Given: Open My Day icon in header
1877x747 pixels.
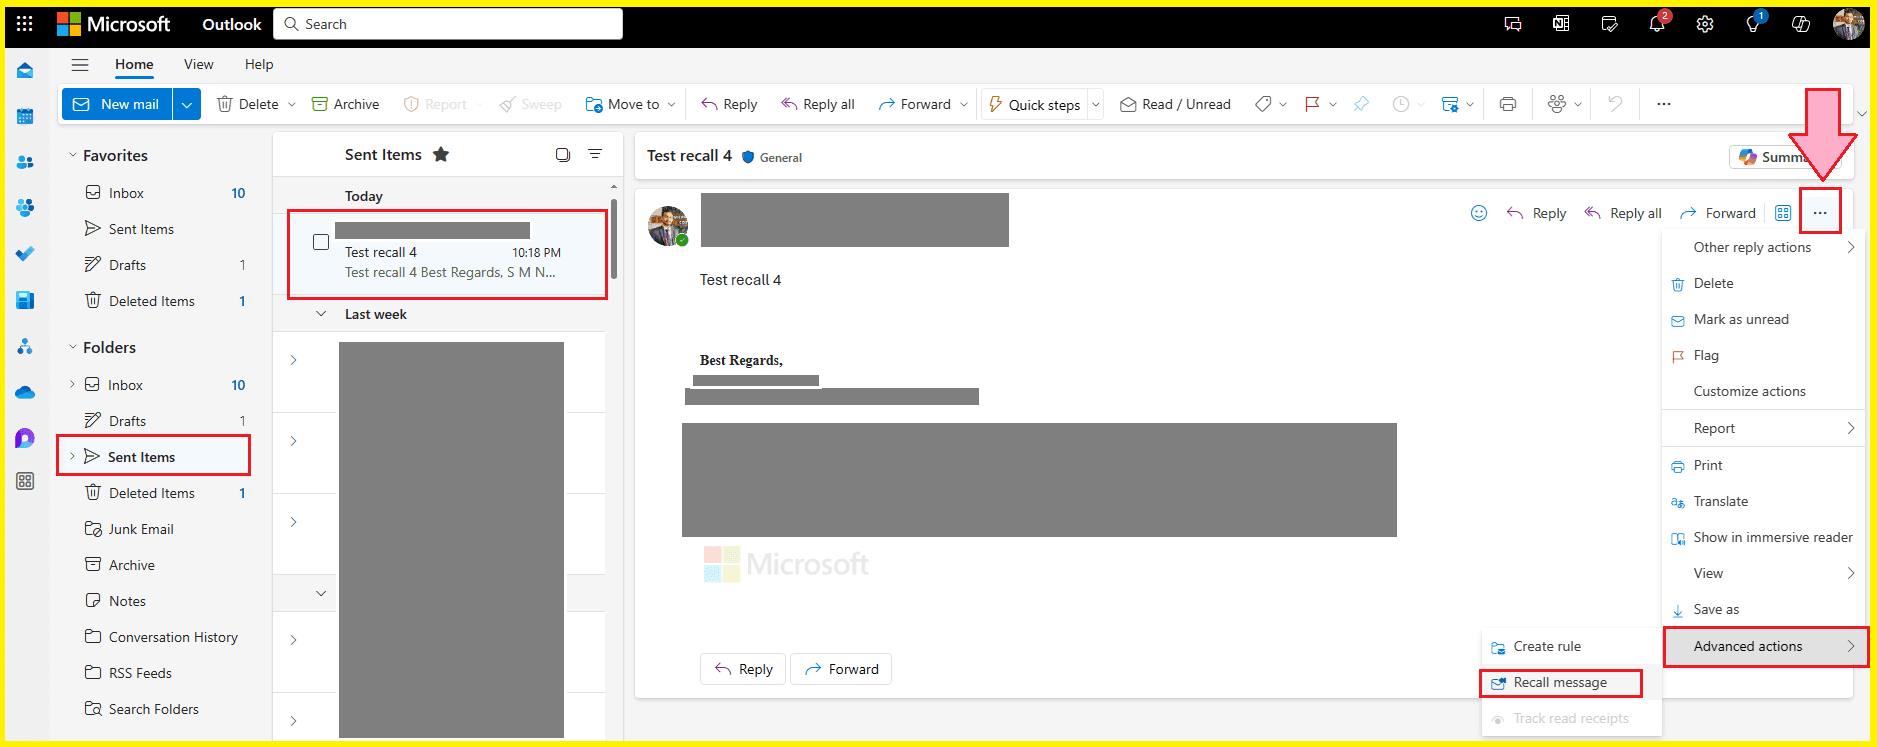Looking at the screenshot, I should coord(1609,24).
